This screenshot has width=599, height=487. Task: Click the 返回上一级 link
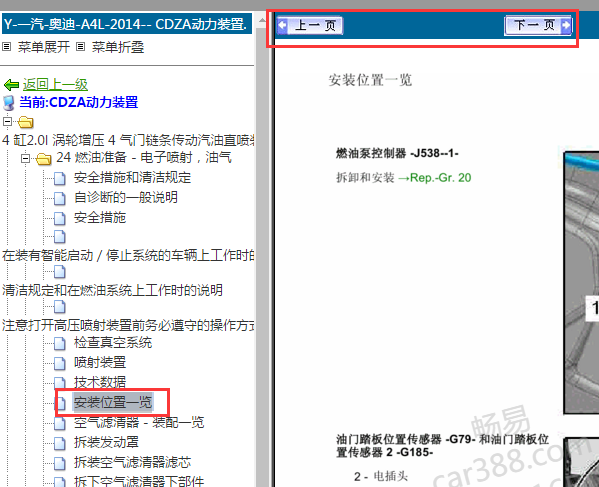click(x=55, y=84)
